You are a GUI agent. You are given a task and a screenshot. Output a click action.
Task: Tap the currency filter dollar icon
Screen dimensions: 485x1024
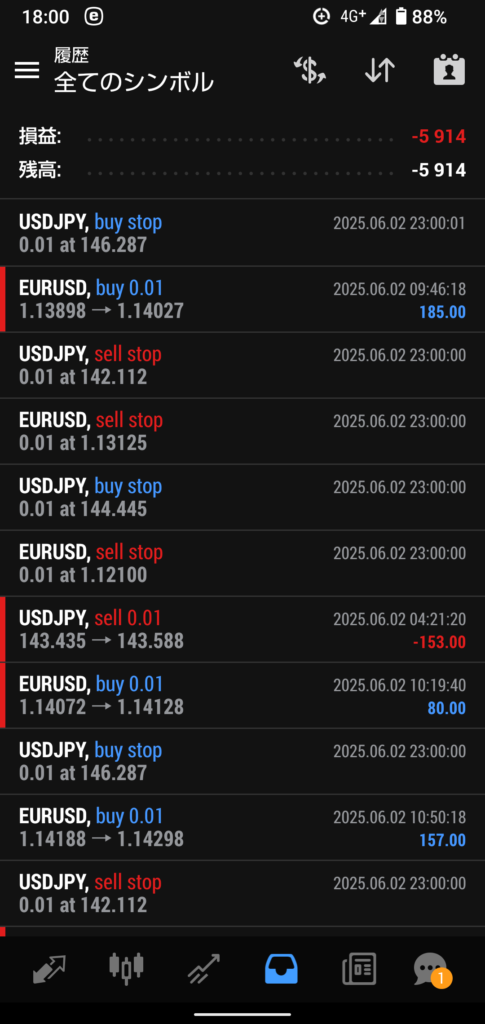coord(309,70)
